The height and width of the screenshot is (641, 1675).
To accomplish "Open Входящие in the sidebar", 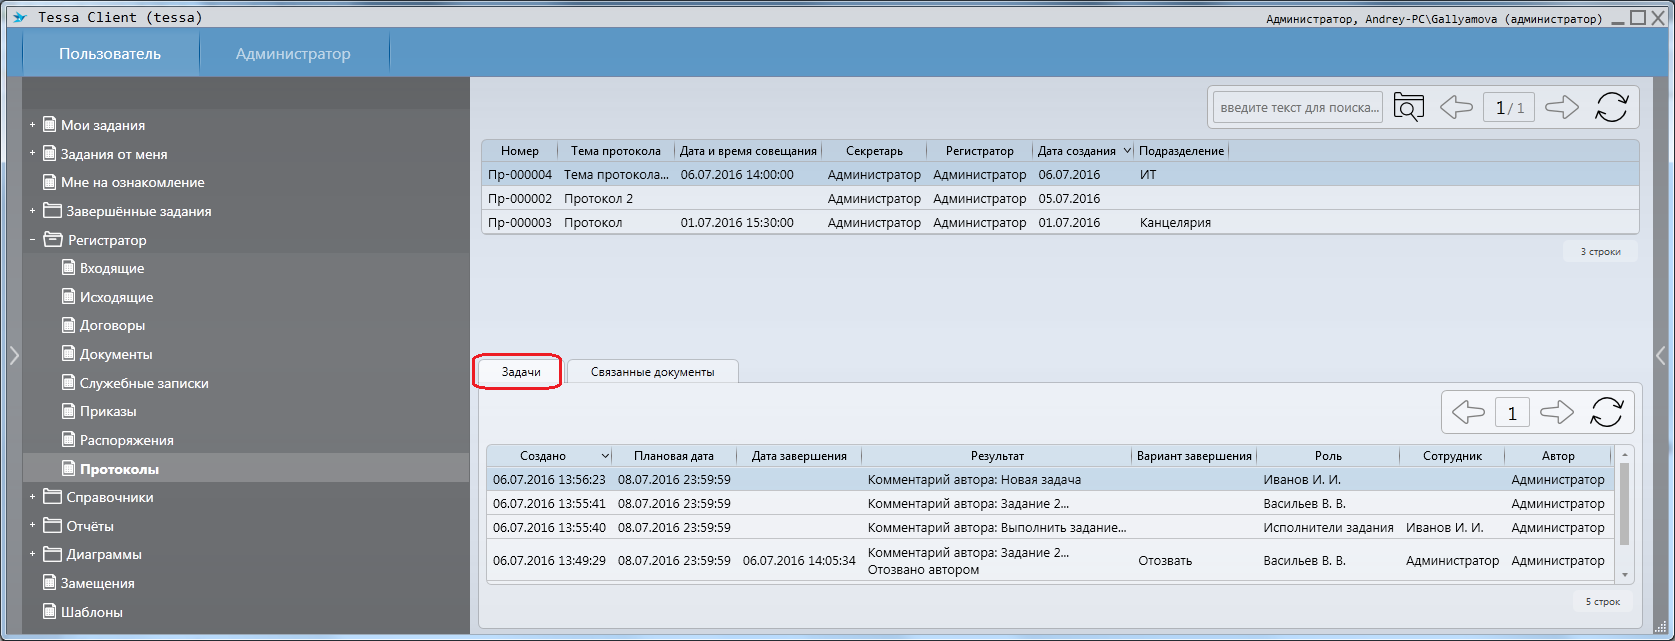I will [x=112, y=268].
